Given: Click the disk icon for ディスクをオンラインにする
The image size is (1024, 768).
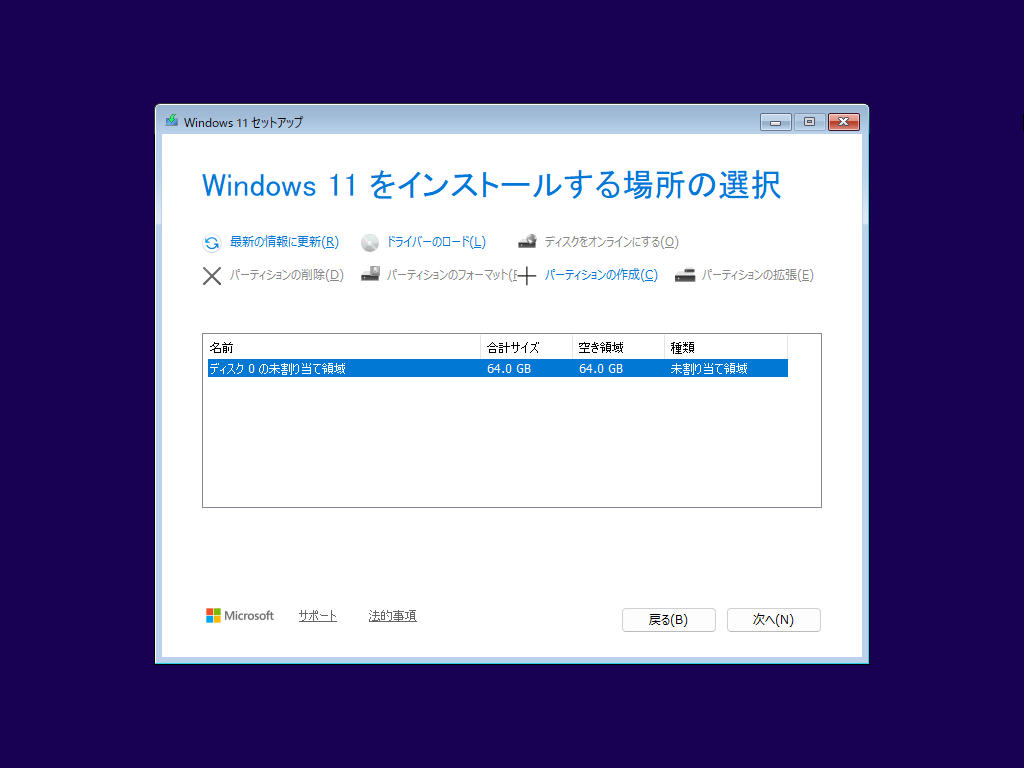Looking at the screenshot, I should click(527, 242).
